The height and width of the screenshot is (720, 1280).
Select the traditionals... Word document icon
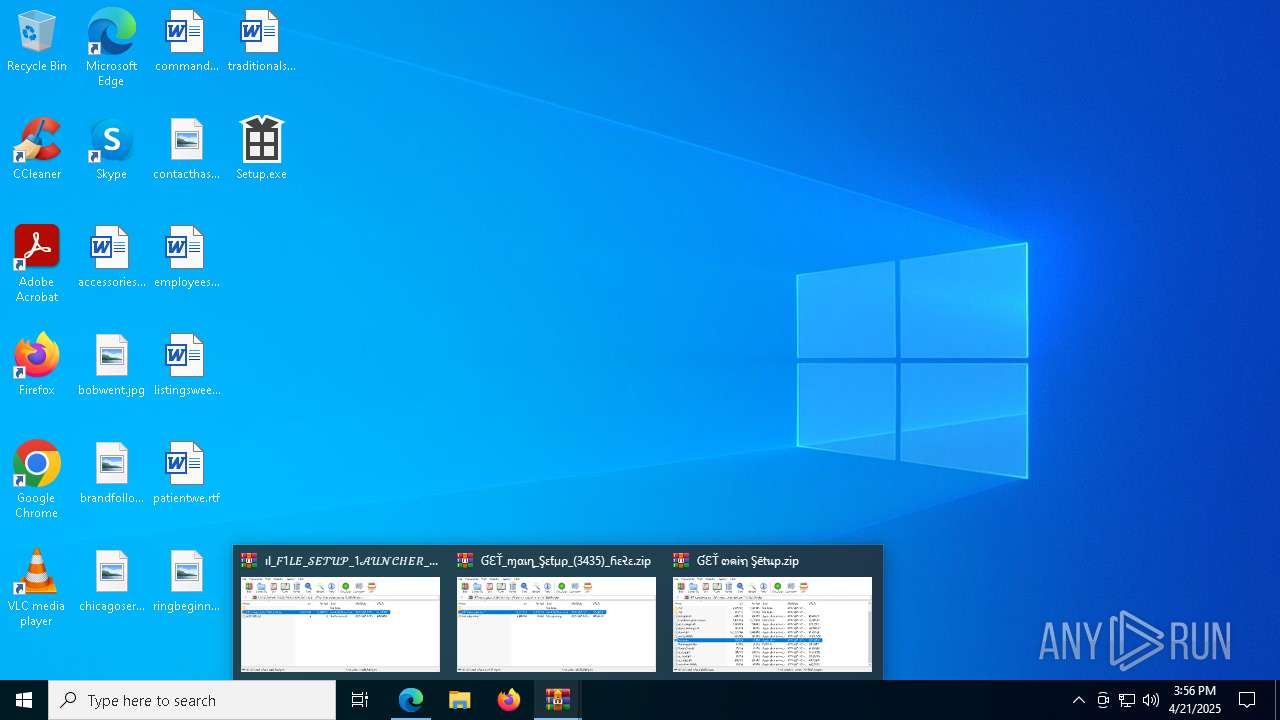(x=261, y=42)
